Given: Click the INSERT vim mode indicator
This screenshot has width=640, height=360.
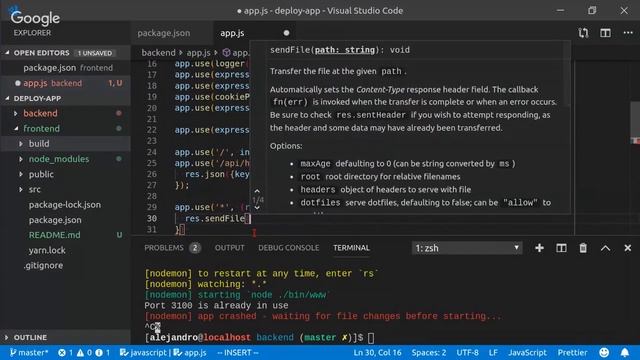Looking at the screenshot, I should tap(238, 352).
